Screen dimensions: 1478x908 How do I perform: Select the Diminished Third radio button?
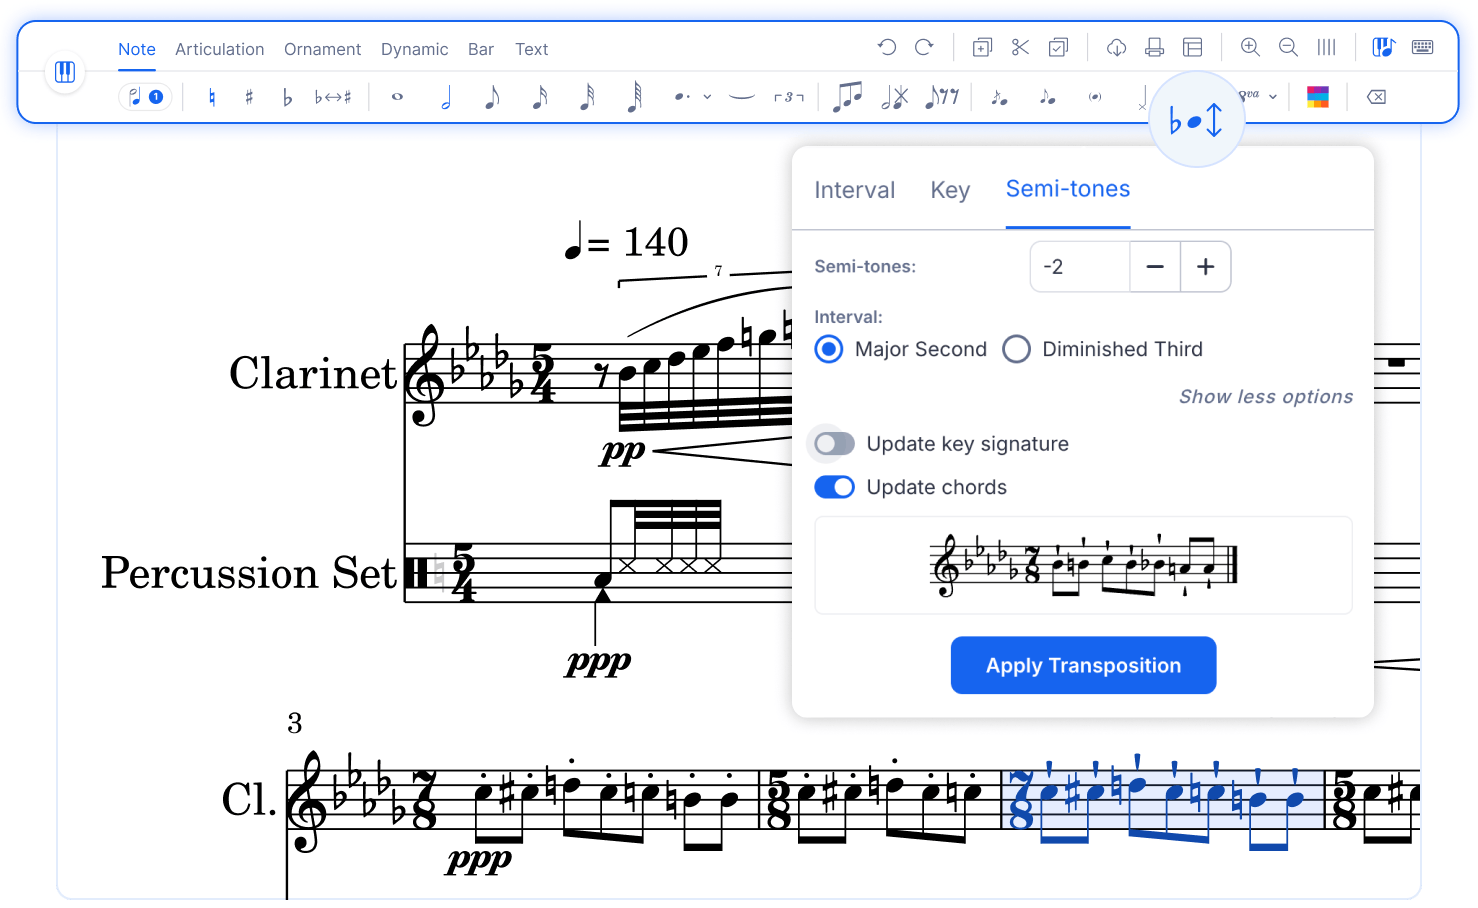[1016, 349]
